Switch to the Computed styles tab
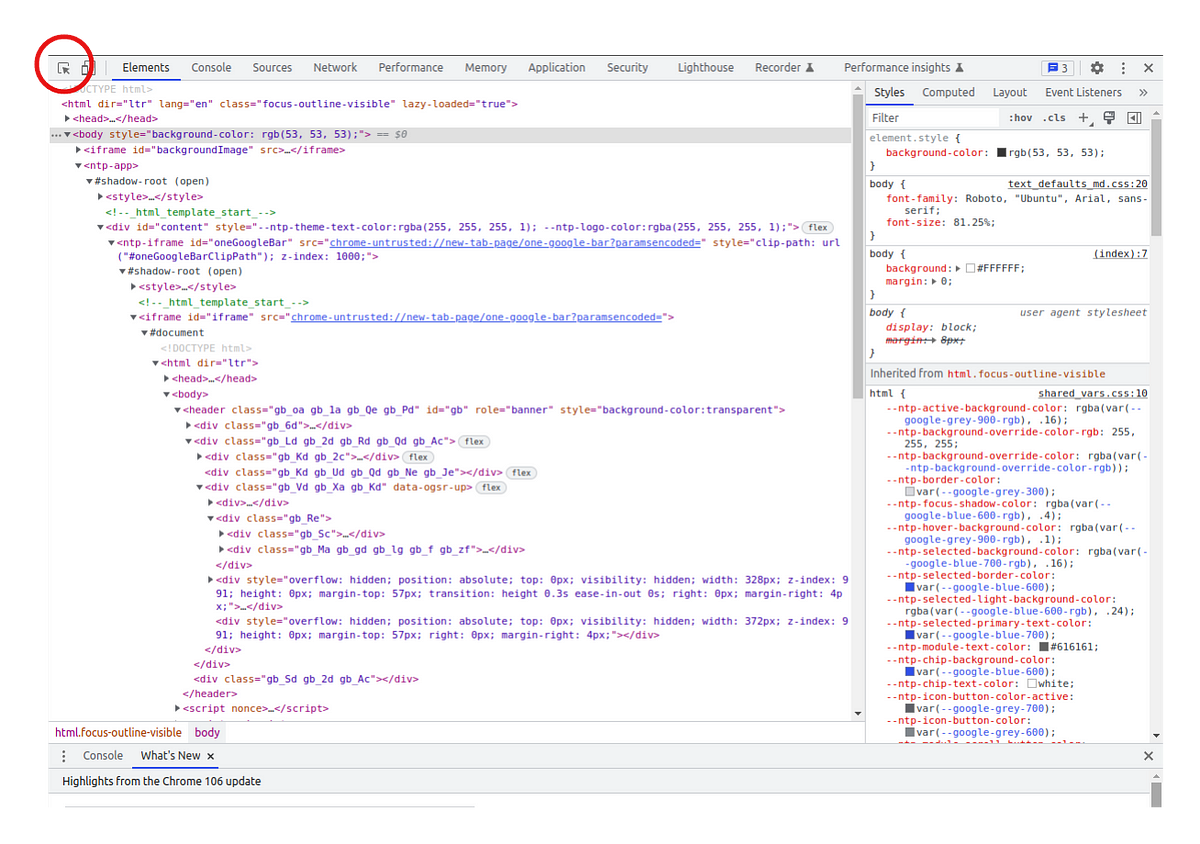Image resolution: width=1200 pixels, height=844 pixels. click(948, 92)
